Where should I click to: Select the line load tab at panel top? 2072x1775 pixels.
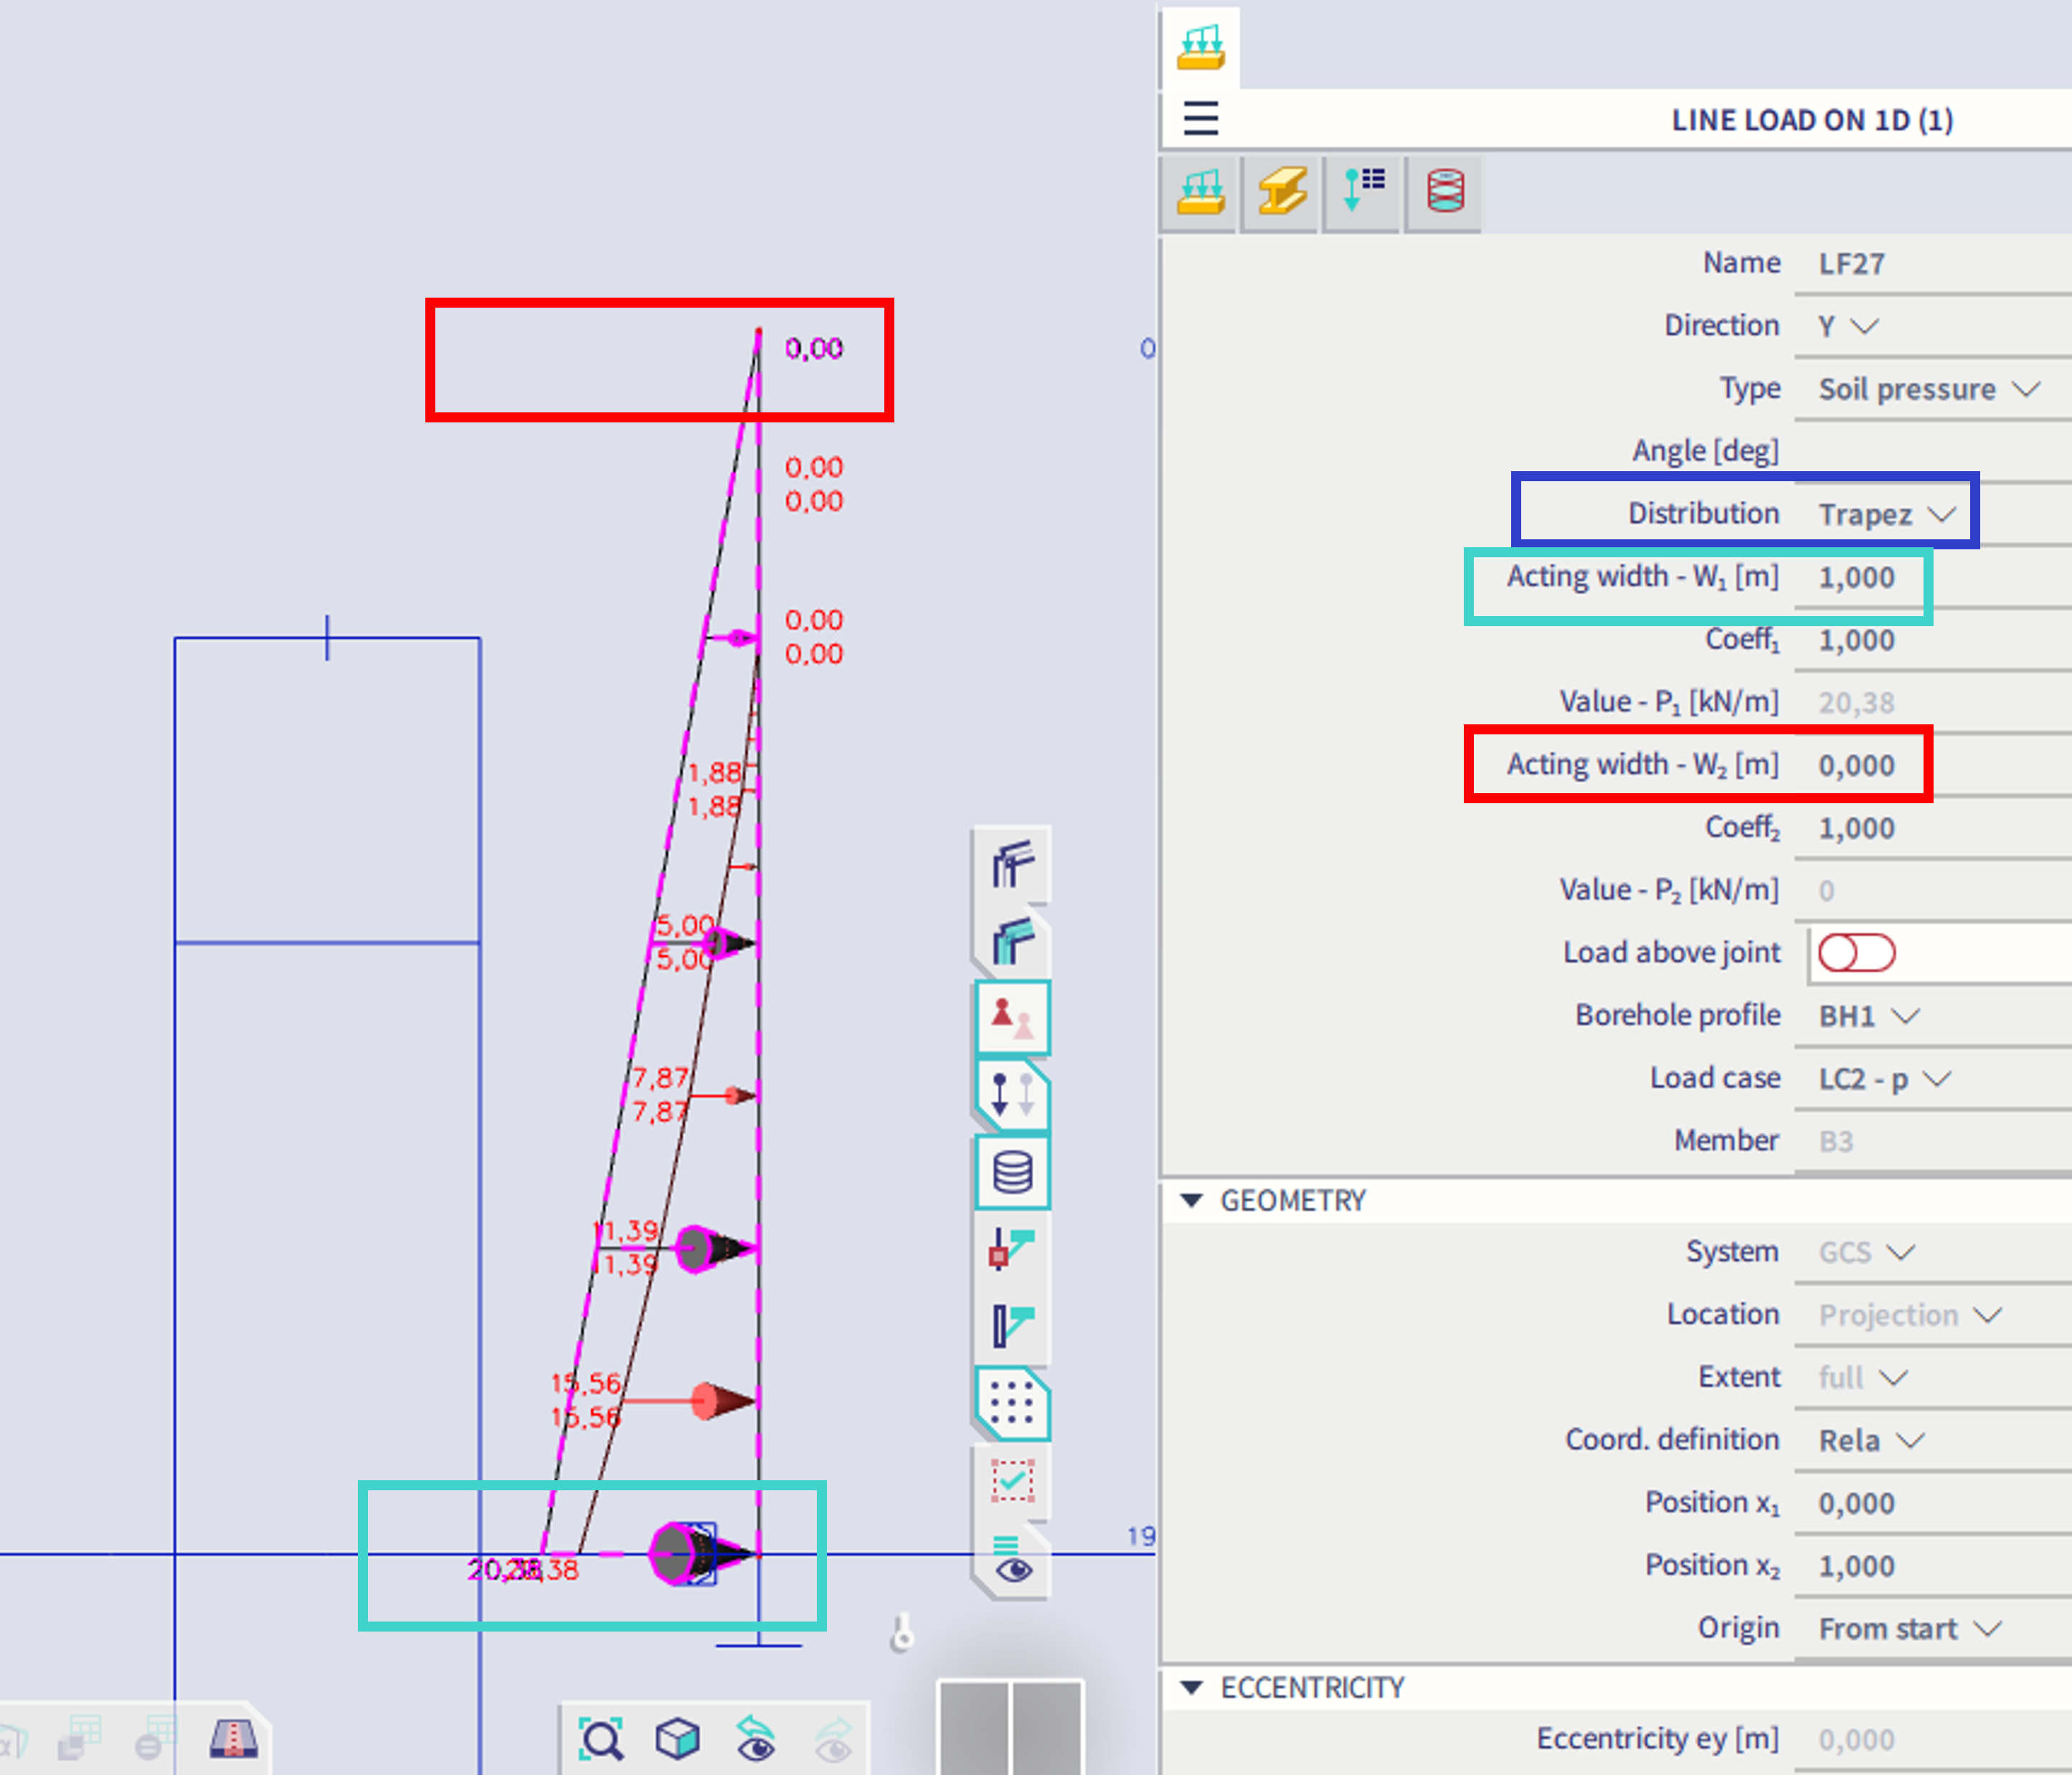[1200, 48]
